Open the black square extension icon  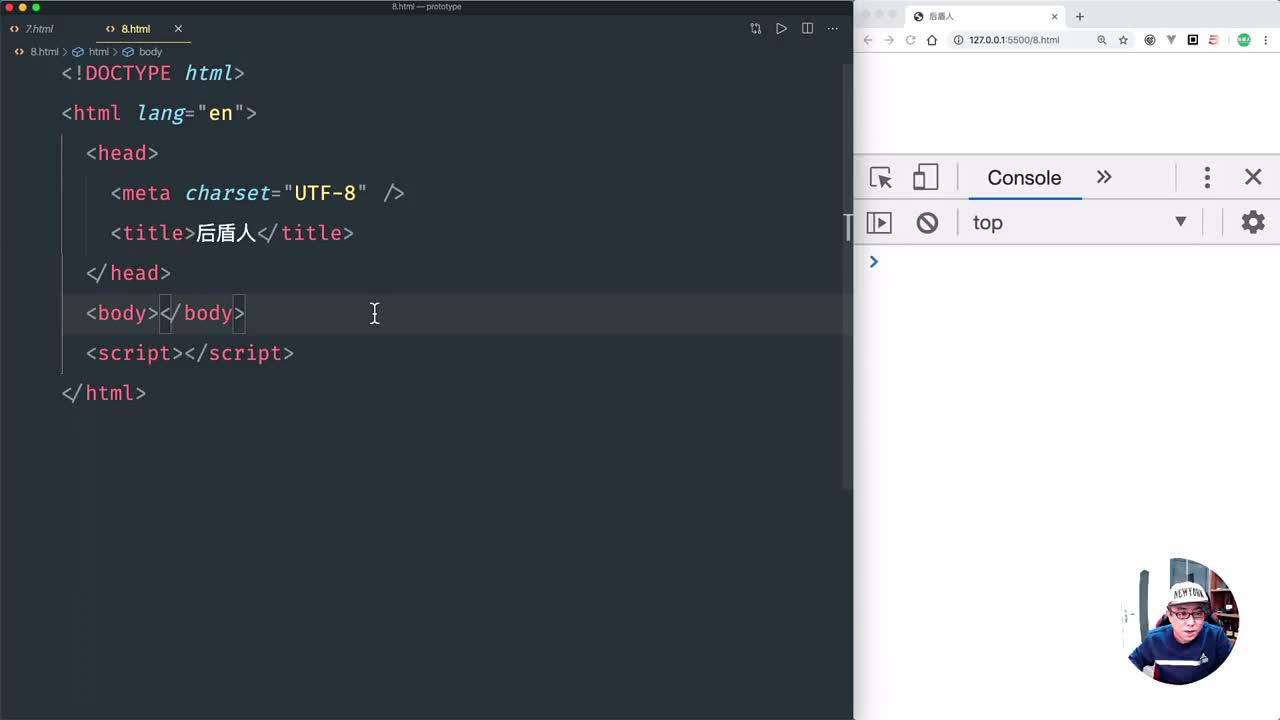coord(1193,40)
